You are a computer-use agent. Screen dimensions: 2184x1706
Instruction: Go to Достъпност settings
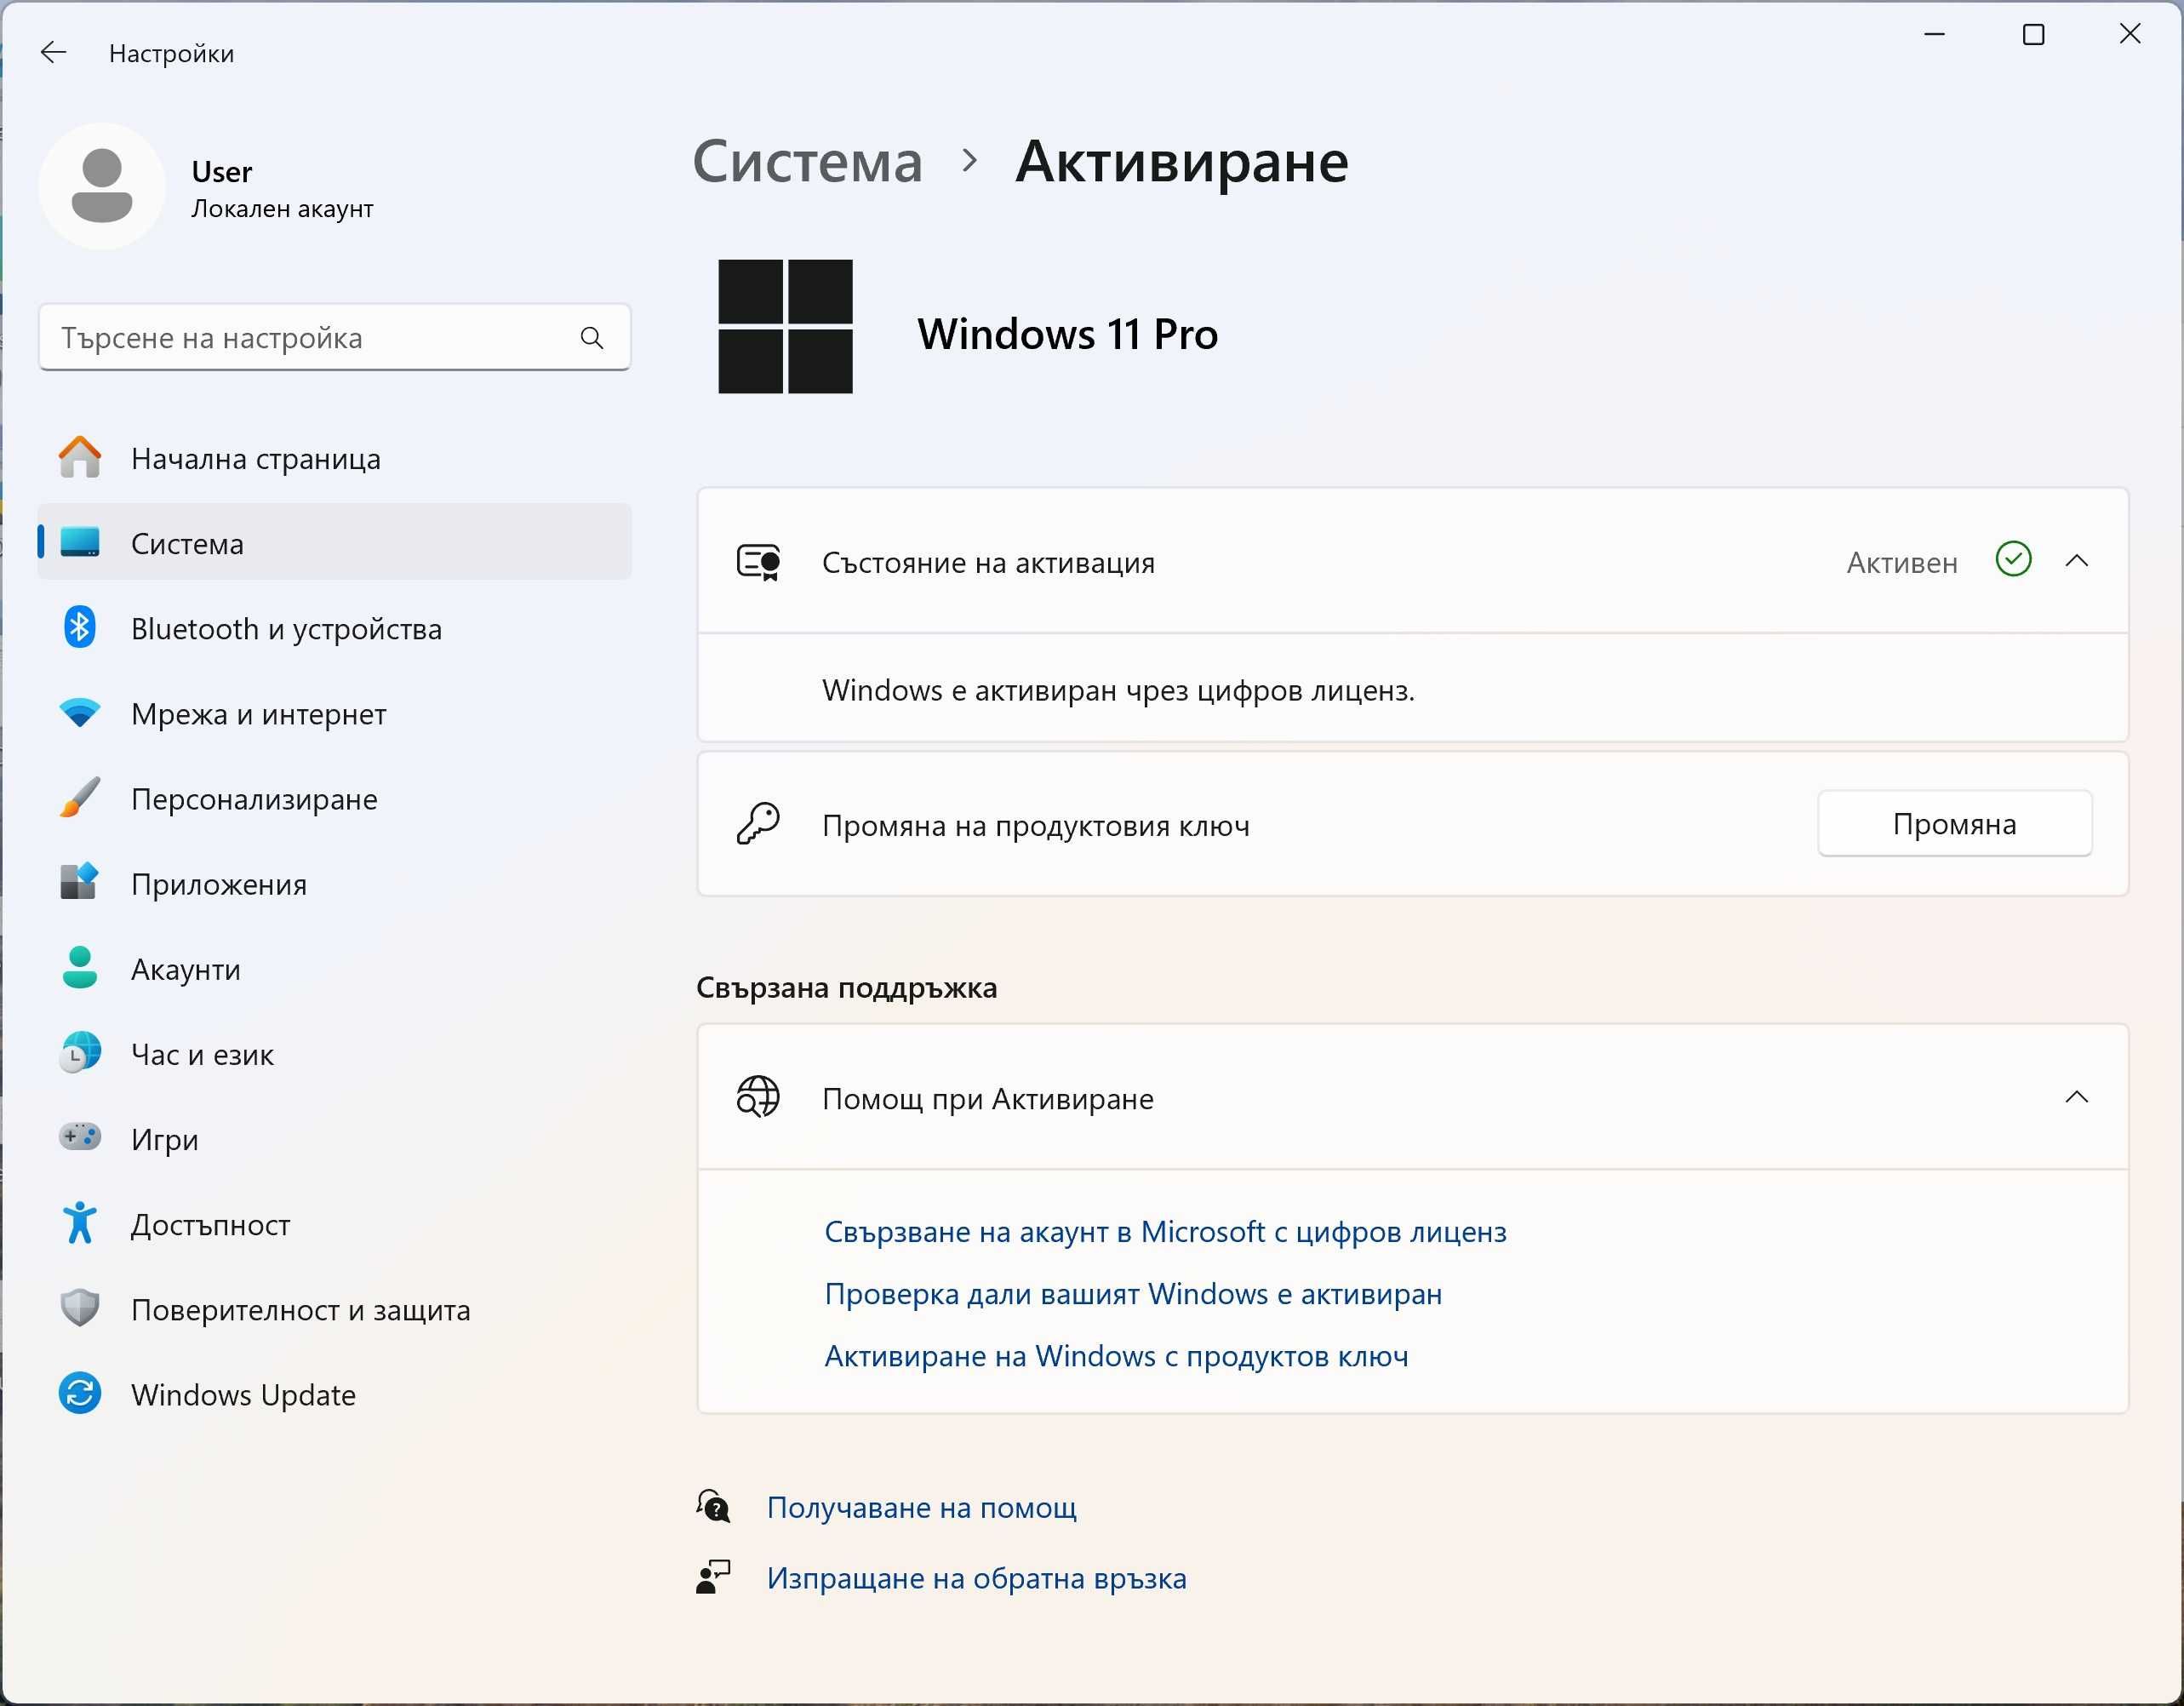click(x=335, y=1224)
